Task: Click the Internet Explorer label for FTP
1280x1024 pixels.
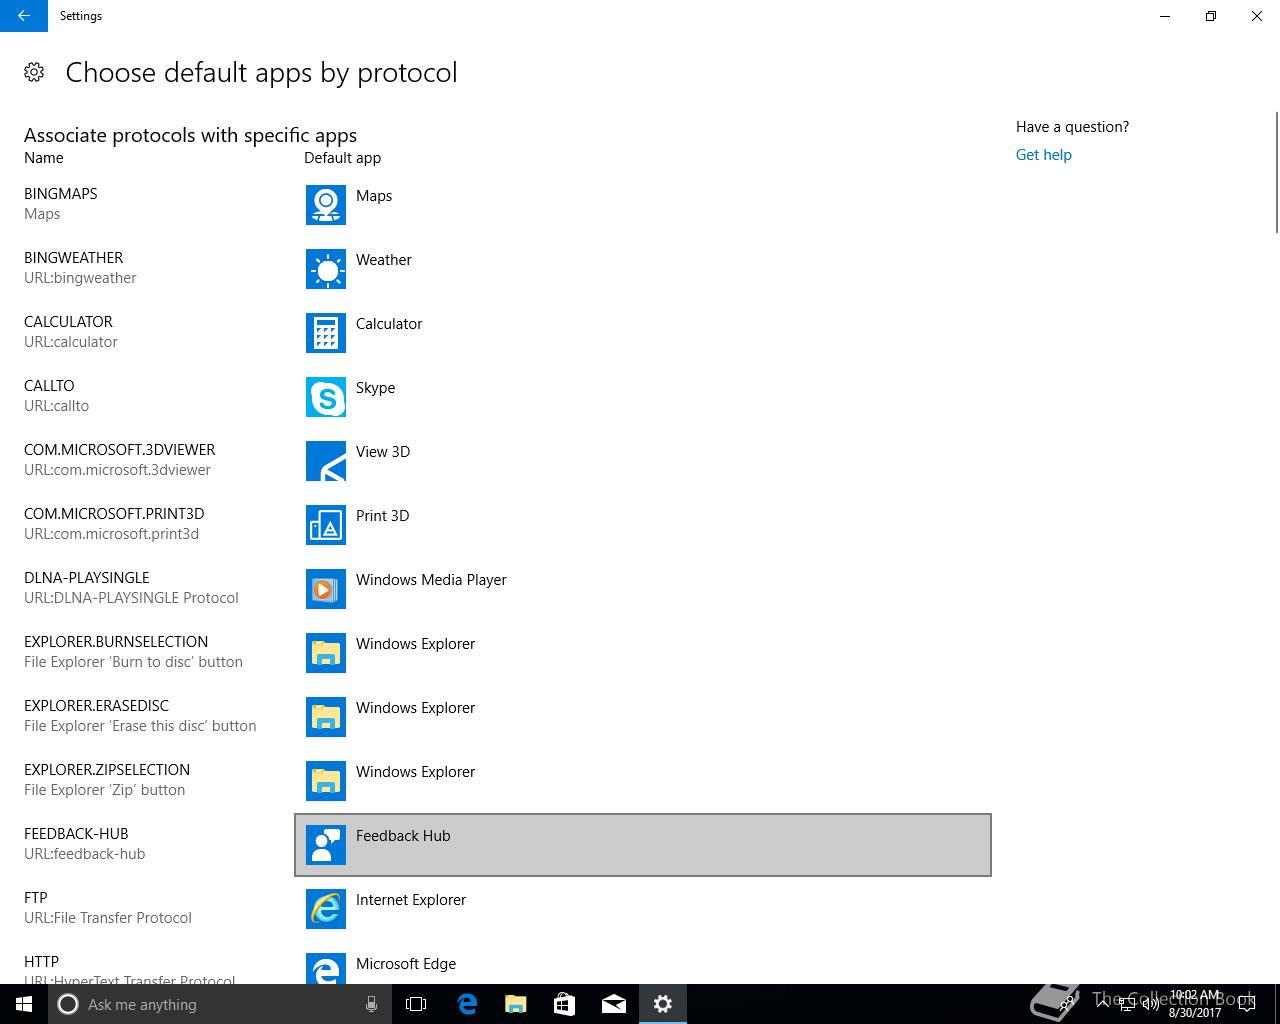Action: [411, 900]
